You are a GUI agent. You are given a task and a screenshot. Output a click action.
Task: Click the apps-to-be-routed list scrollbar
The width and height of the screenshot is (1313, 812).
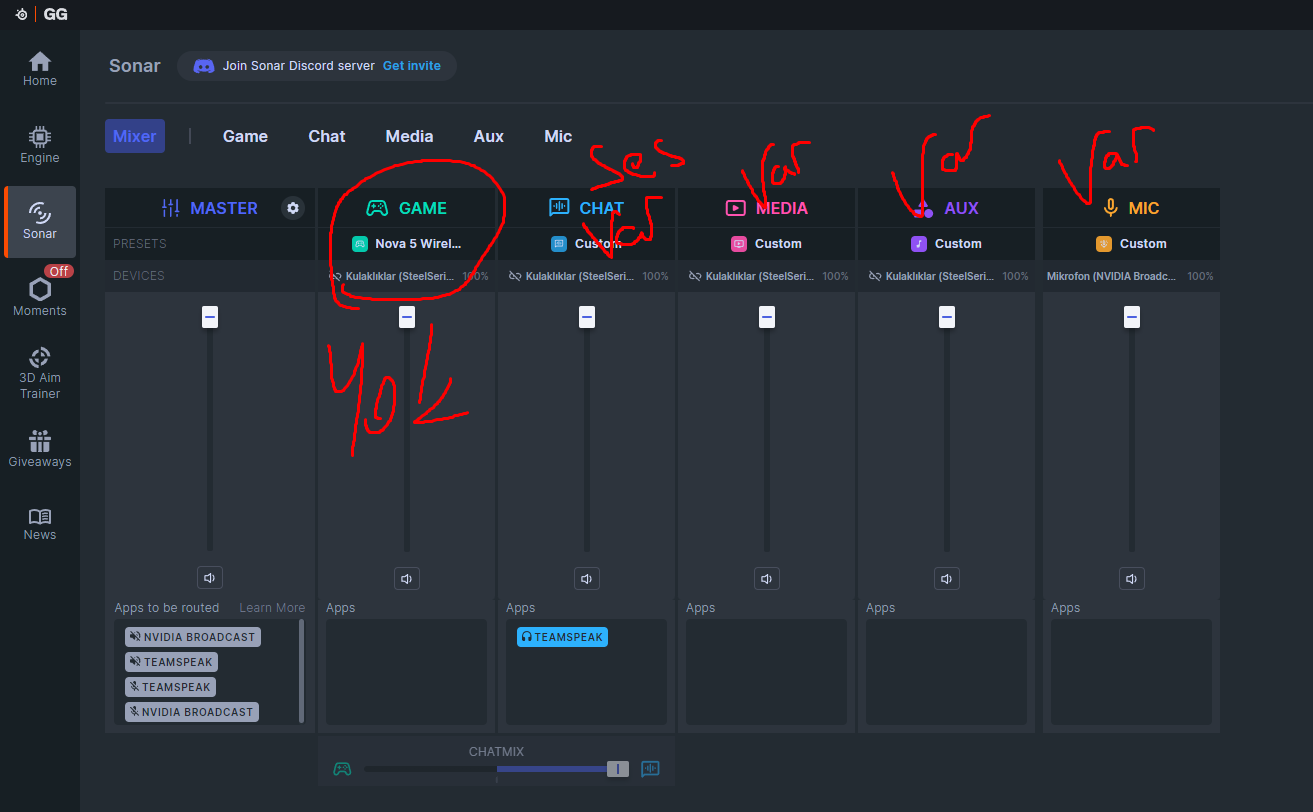302,670
